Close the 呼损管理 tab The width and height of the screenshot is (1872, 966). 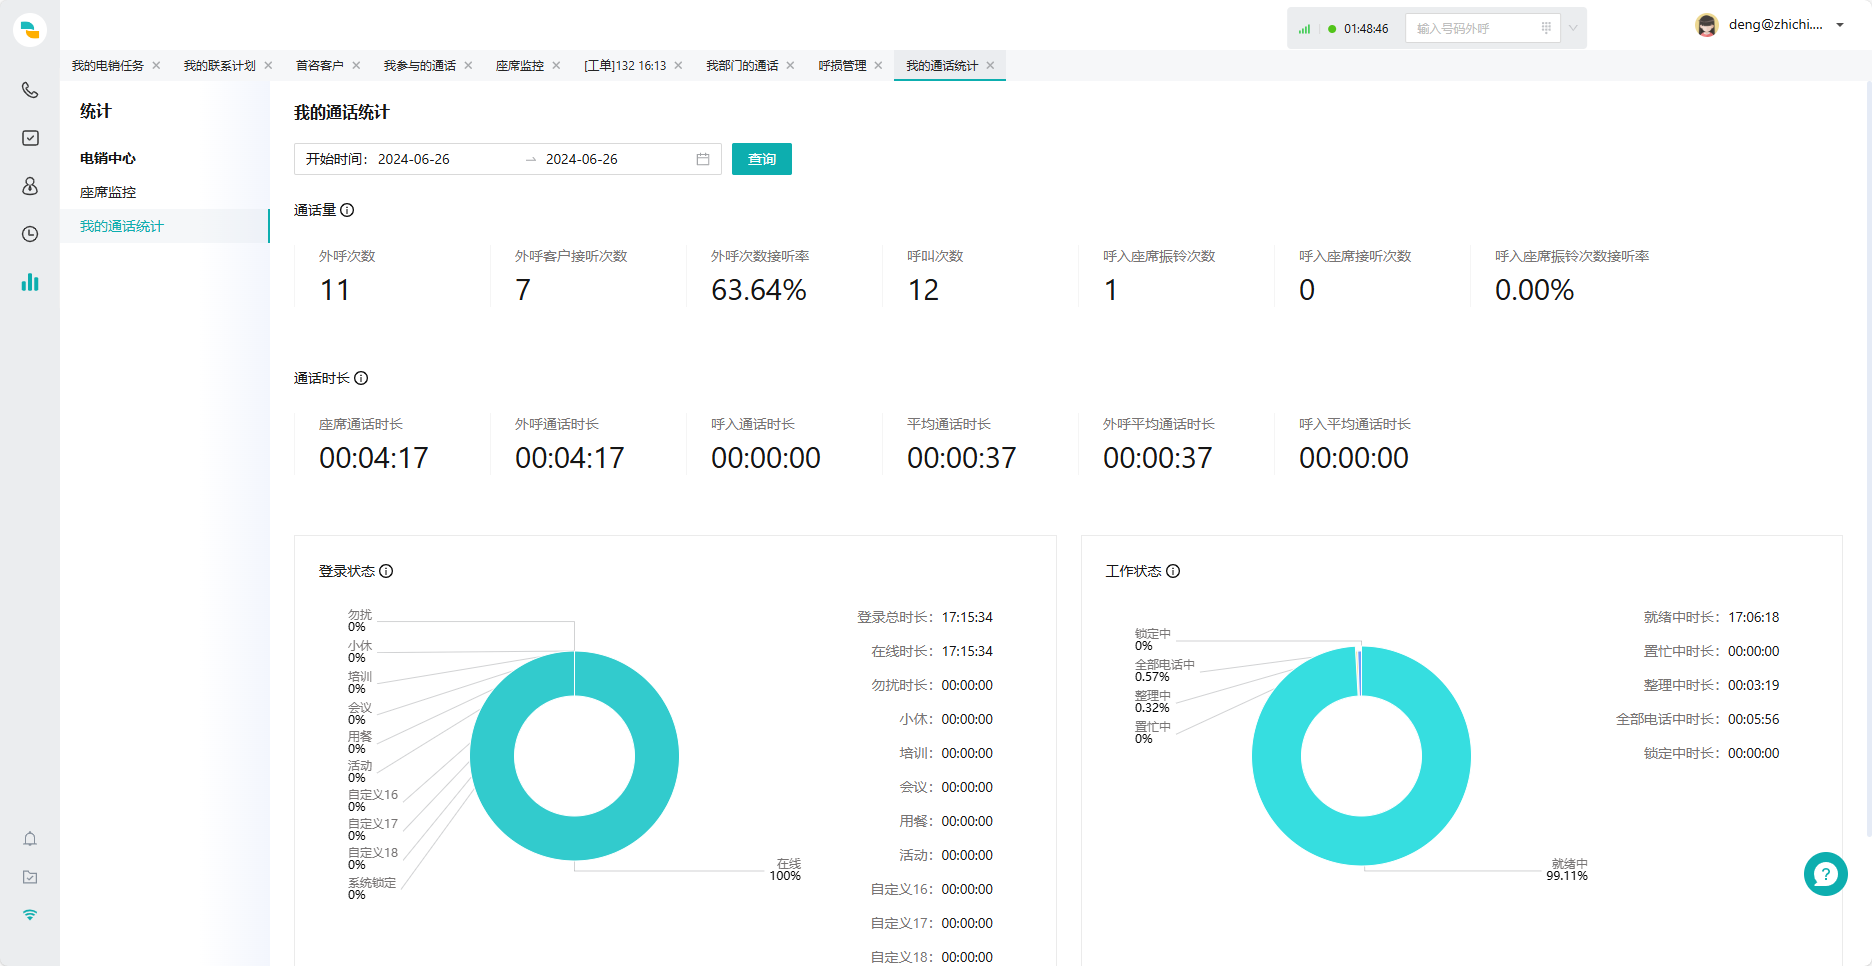(x=878, y=66)
